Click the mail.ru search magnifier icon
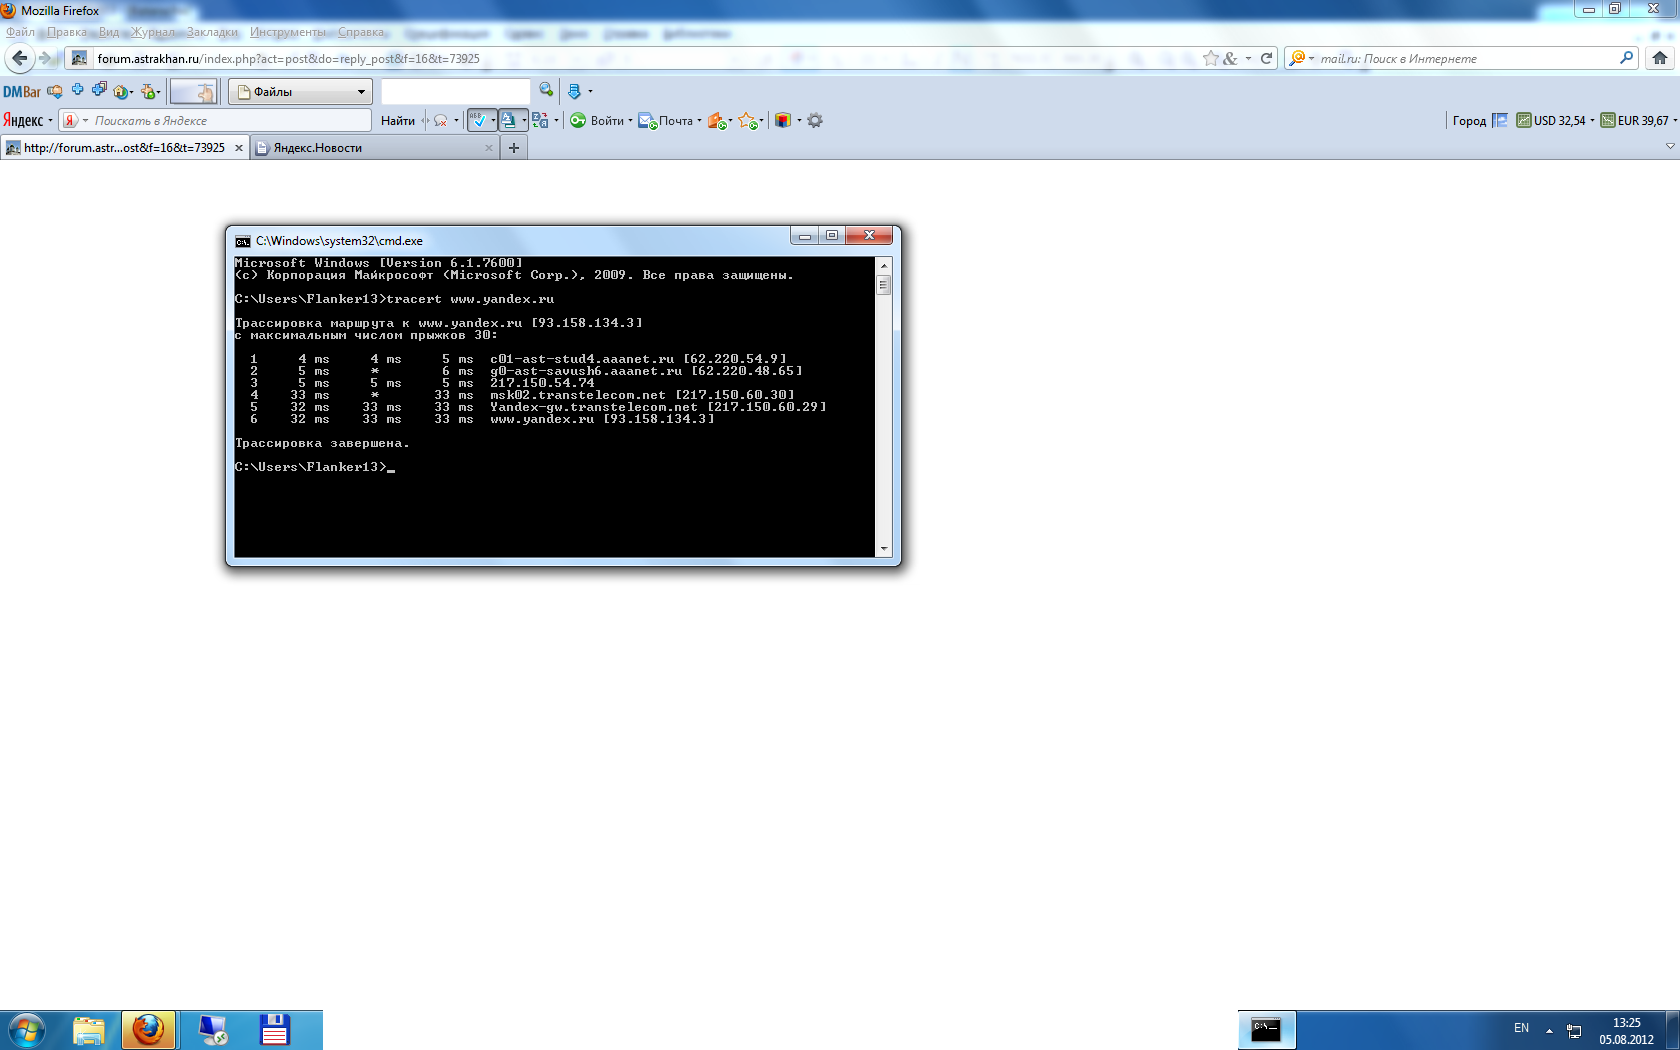1680x1050 pixels. pyautogui.click(x=1626, y=58)
